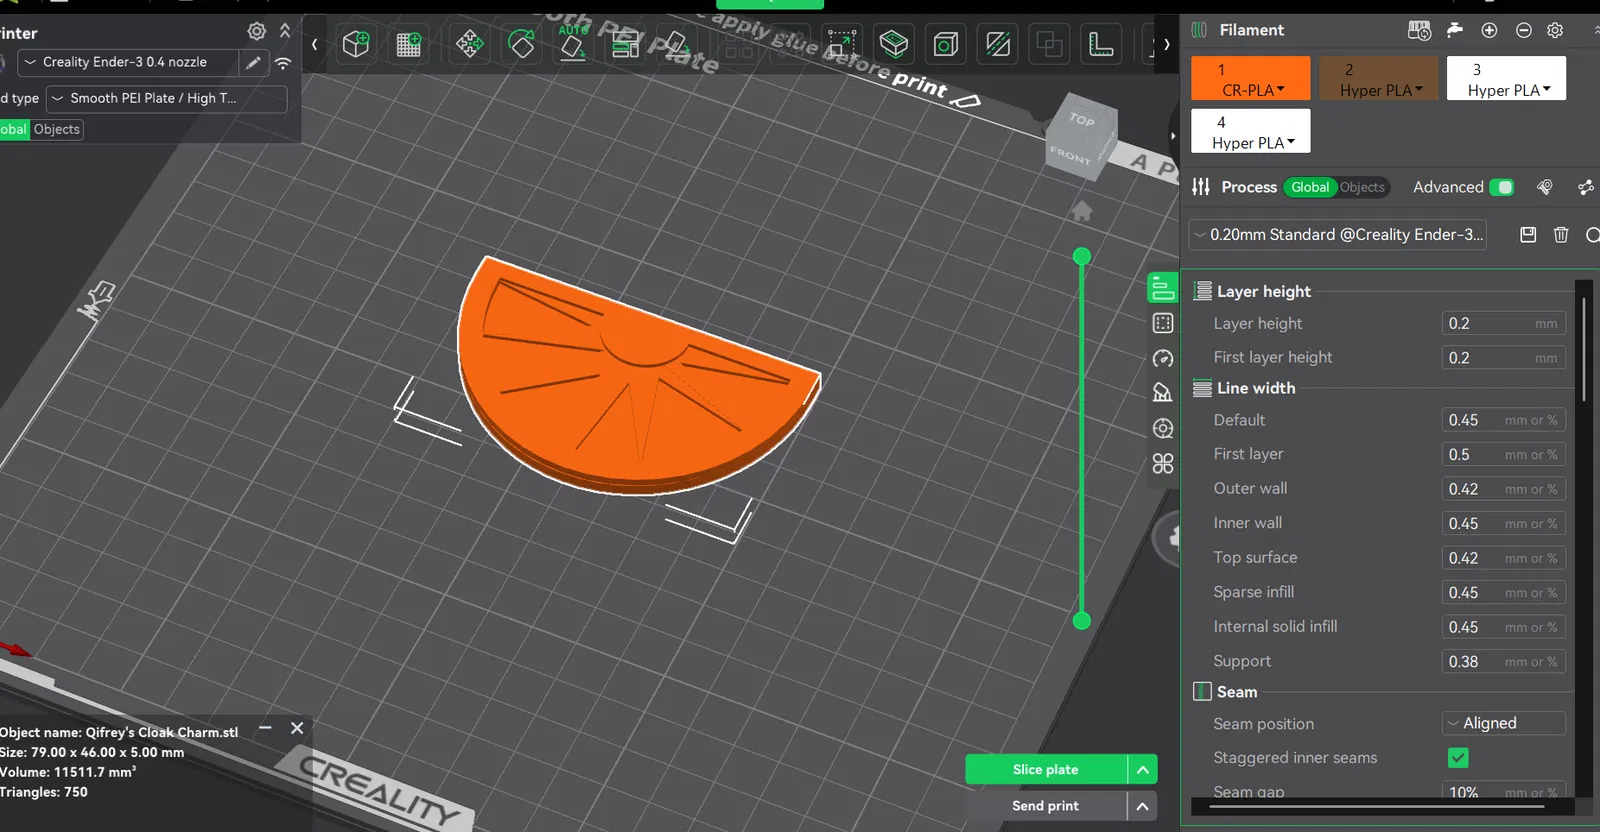Click the Add model cube icon
This screenshot has width=1600, height=832.
pyautogui.click(x=356, y=44)
